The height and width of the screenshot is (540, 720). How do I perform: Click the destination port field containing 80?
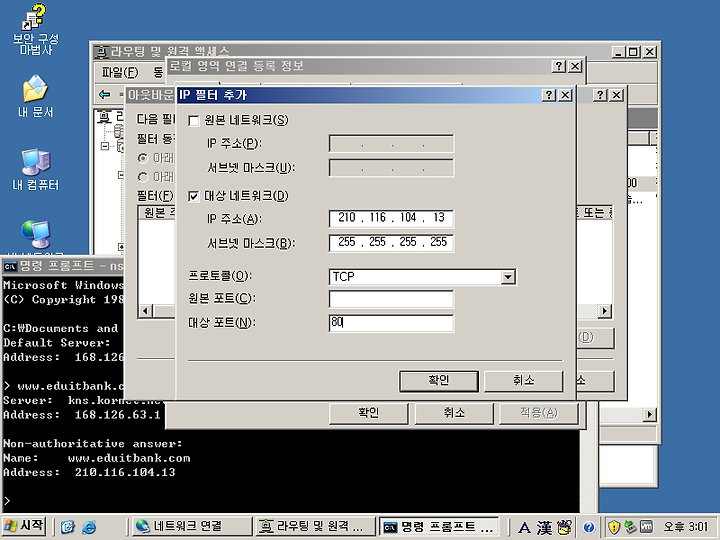(x=391, y=323)
